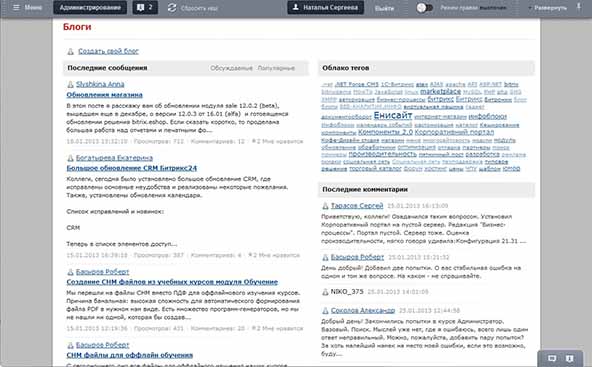
Task: Reset the cache via Сбросить кеш
Action: [x=199, y=8]
